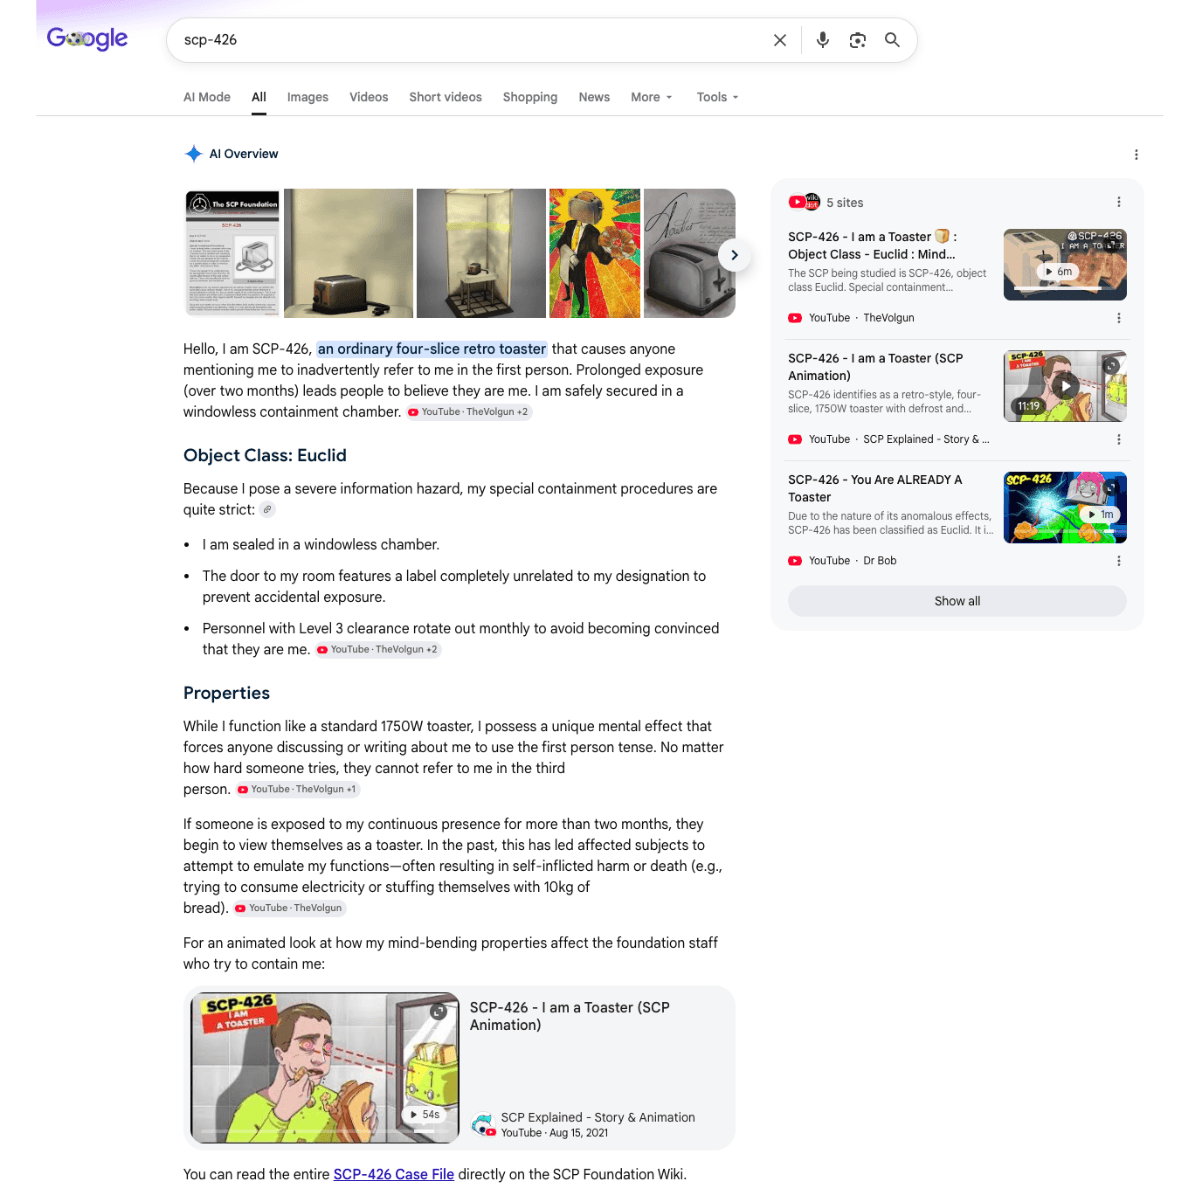Screen dimensions: 1200x1200
Task: Click the Show all button
Action: coord(957,601)
